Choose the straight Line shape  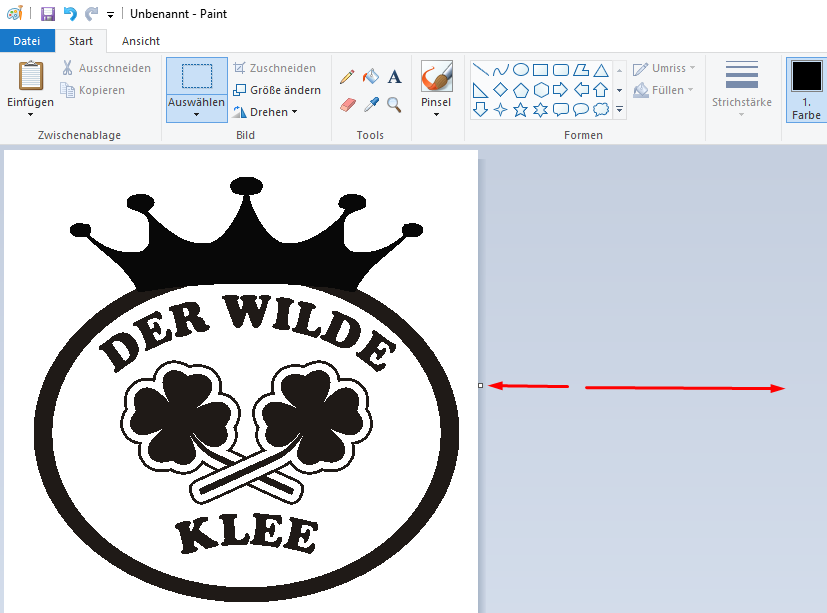point(480,70)
